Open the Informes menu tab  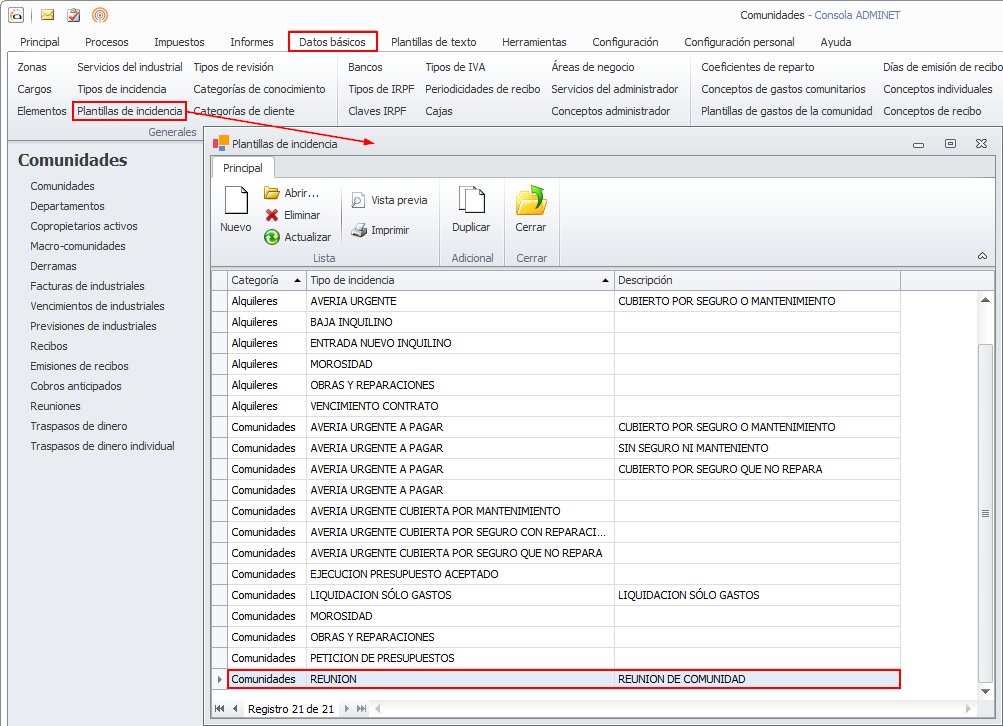tap(252, 42)
